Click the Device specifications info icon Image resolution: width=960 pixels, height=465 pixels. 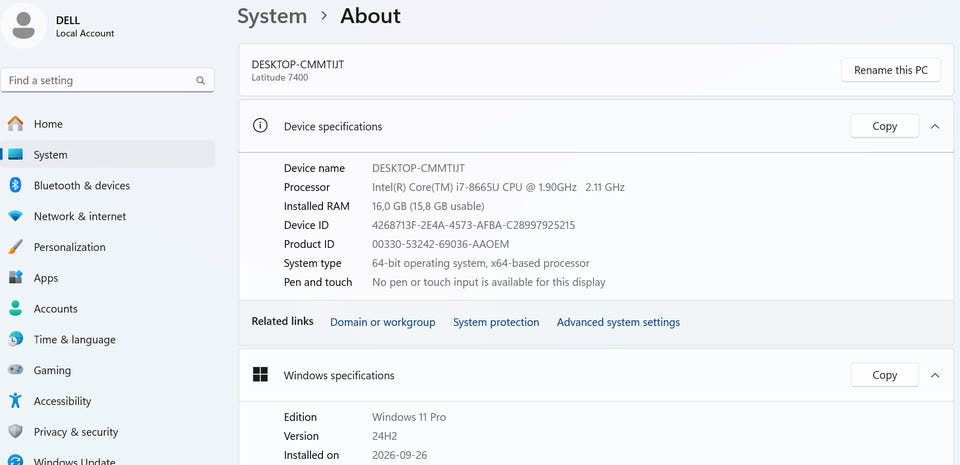(x=260, y=125)
